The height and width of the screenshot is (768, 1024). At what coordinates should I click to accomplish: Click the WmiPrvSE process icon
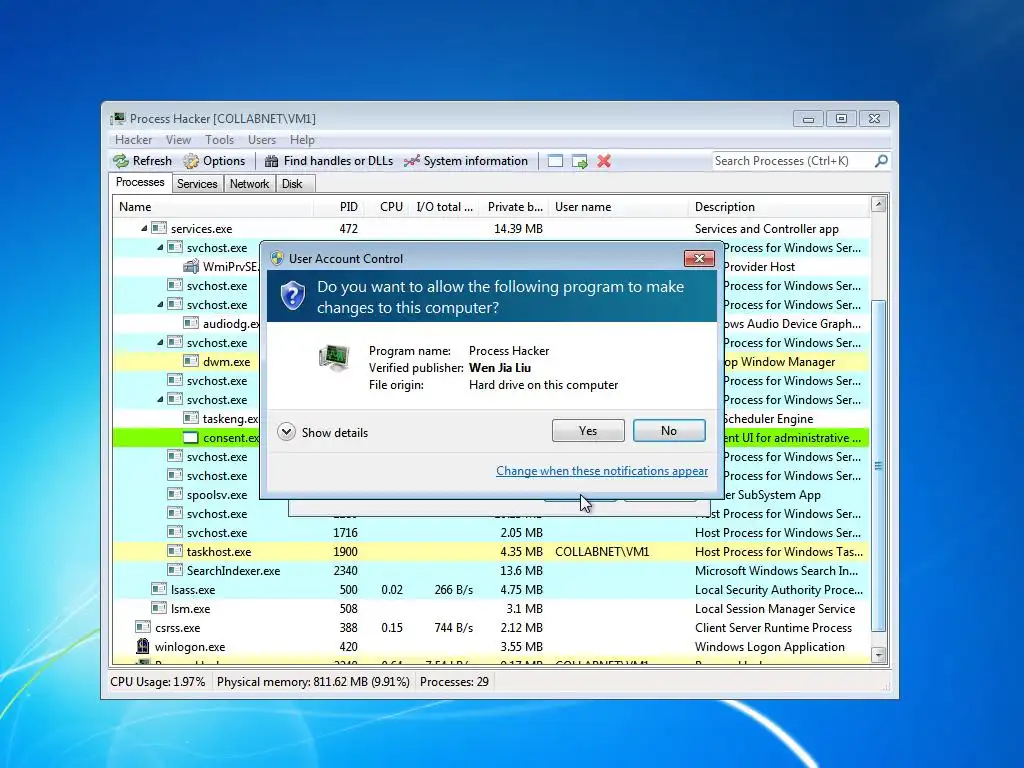pyautogui.click(x=191, y=266)
